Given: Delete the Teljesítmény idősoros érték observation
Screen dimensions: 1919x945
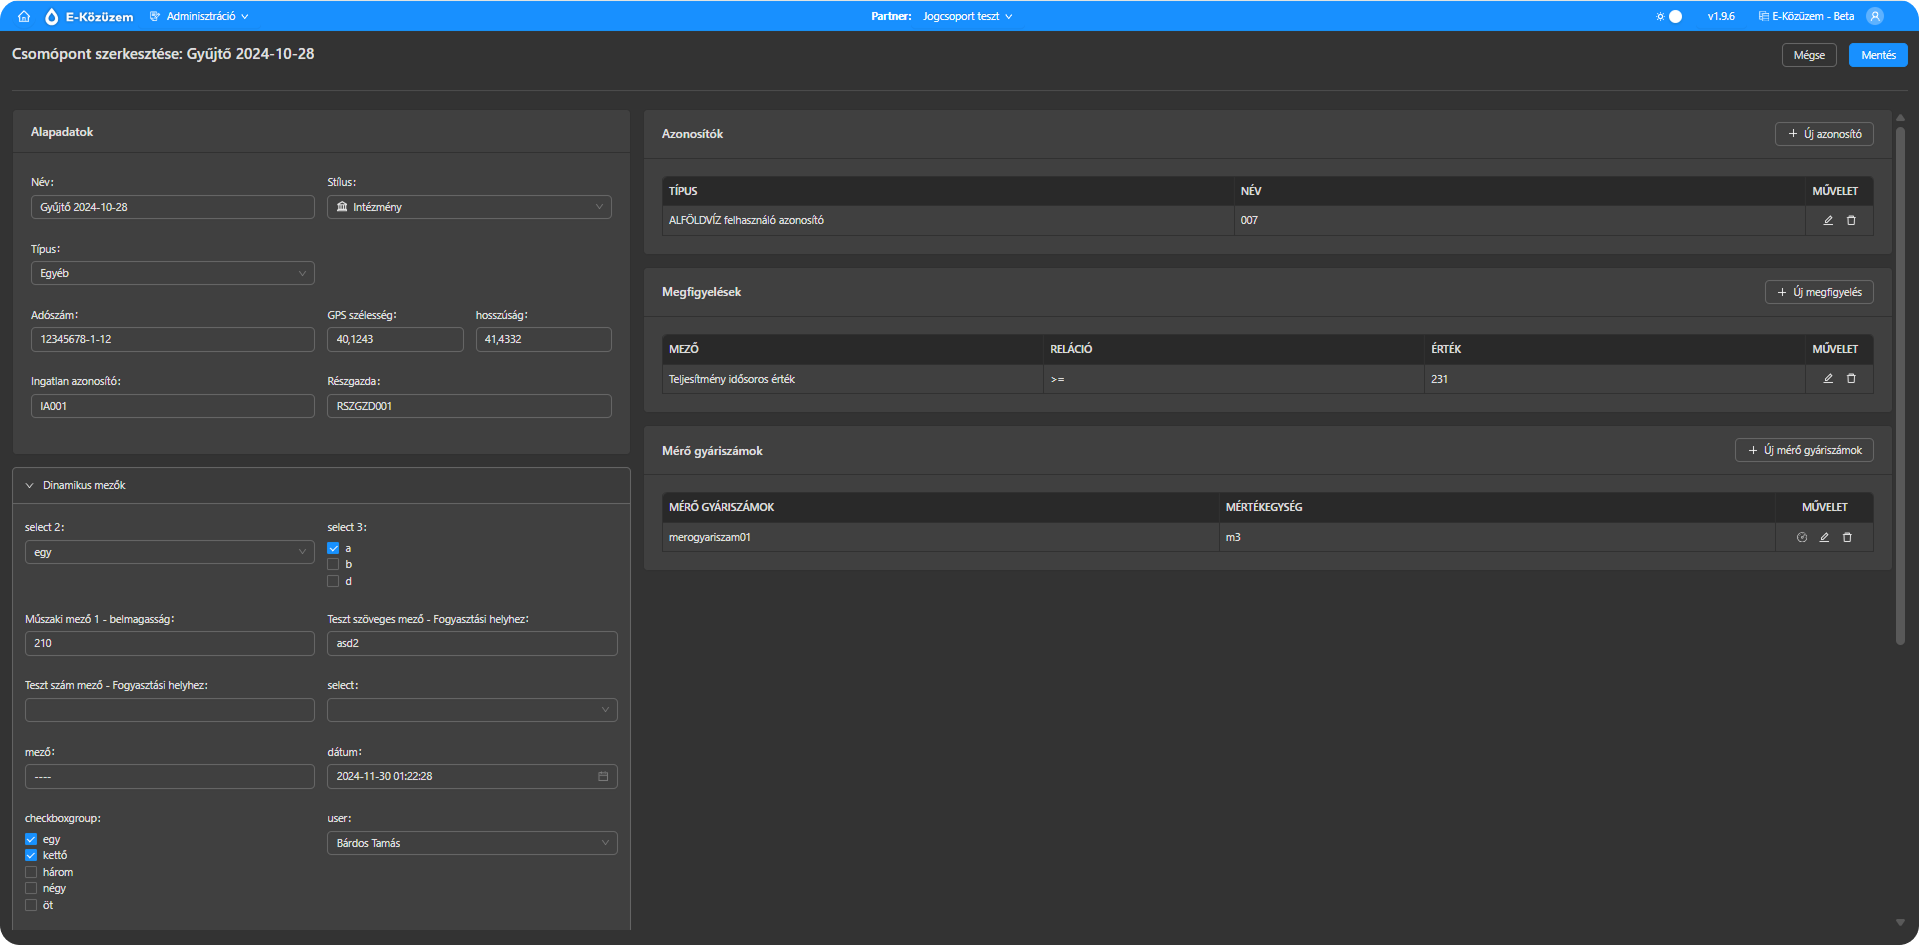Looking at the screenshot, I should pos(1851,379).
